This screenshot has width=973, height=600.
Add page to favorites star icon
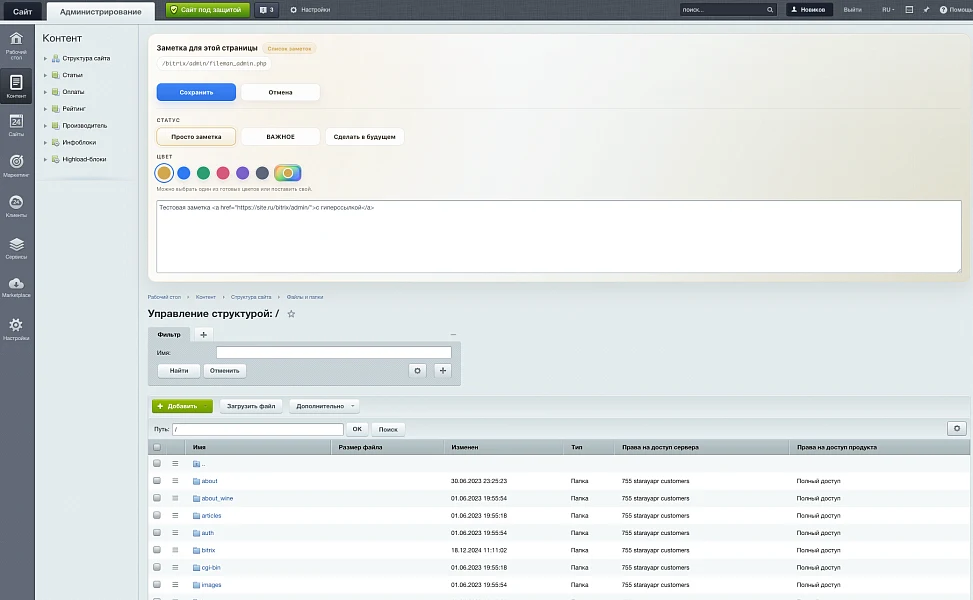pos(291,314)
